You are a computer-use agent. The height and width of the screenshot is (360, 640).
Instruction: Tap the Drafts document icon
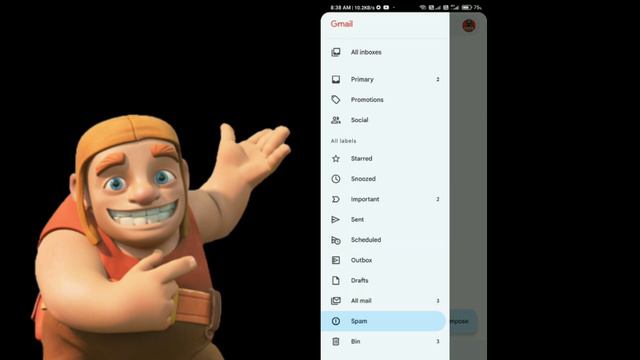336,280
